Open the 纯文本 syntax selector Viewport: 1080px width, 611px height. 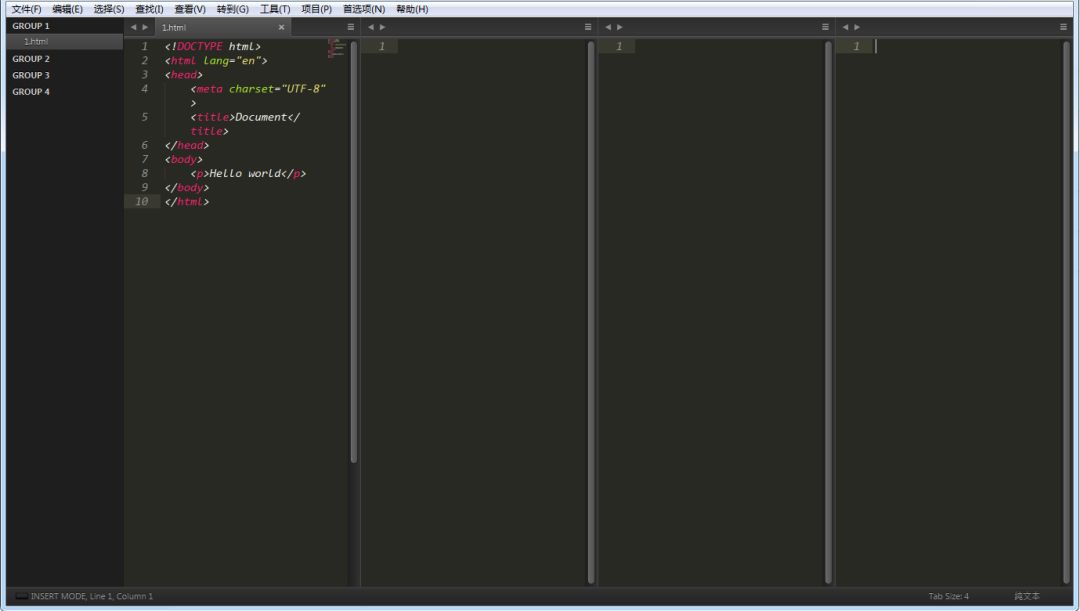[1027, 597]
